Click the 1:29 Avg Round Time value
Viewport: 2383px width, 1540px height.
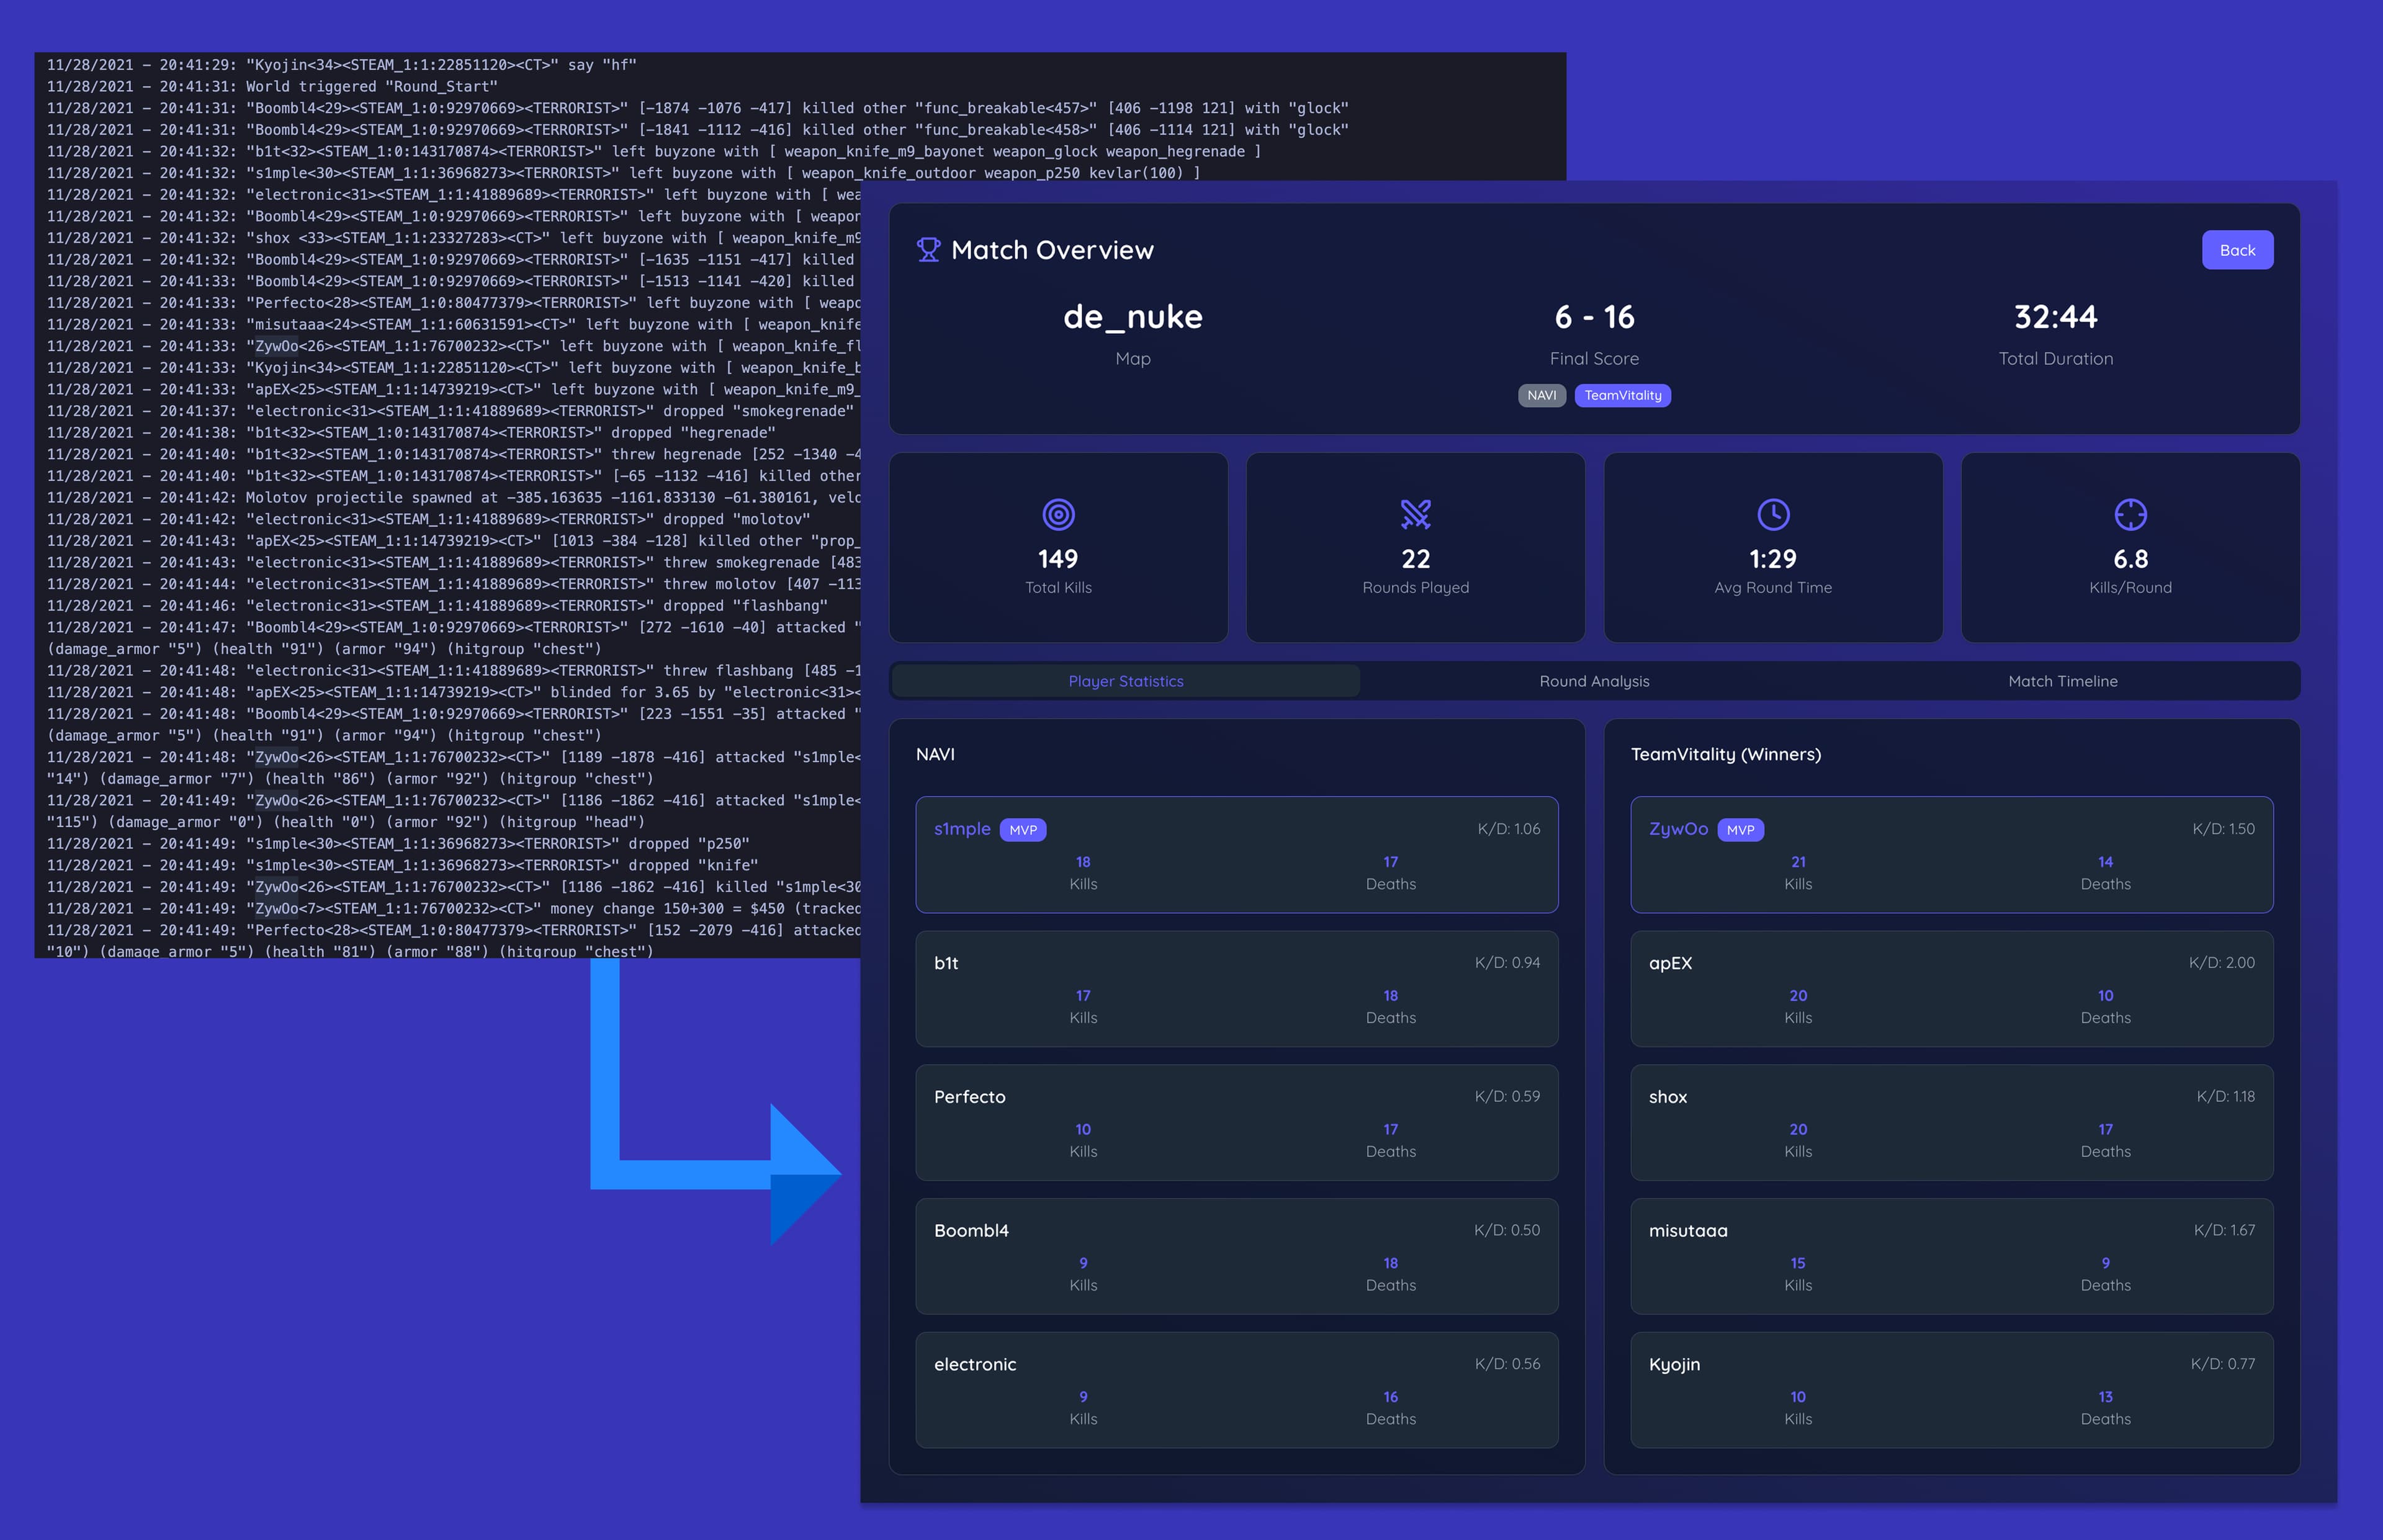click(x=1773, y=559)
